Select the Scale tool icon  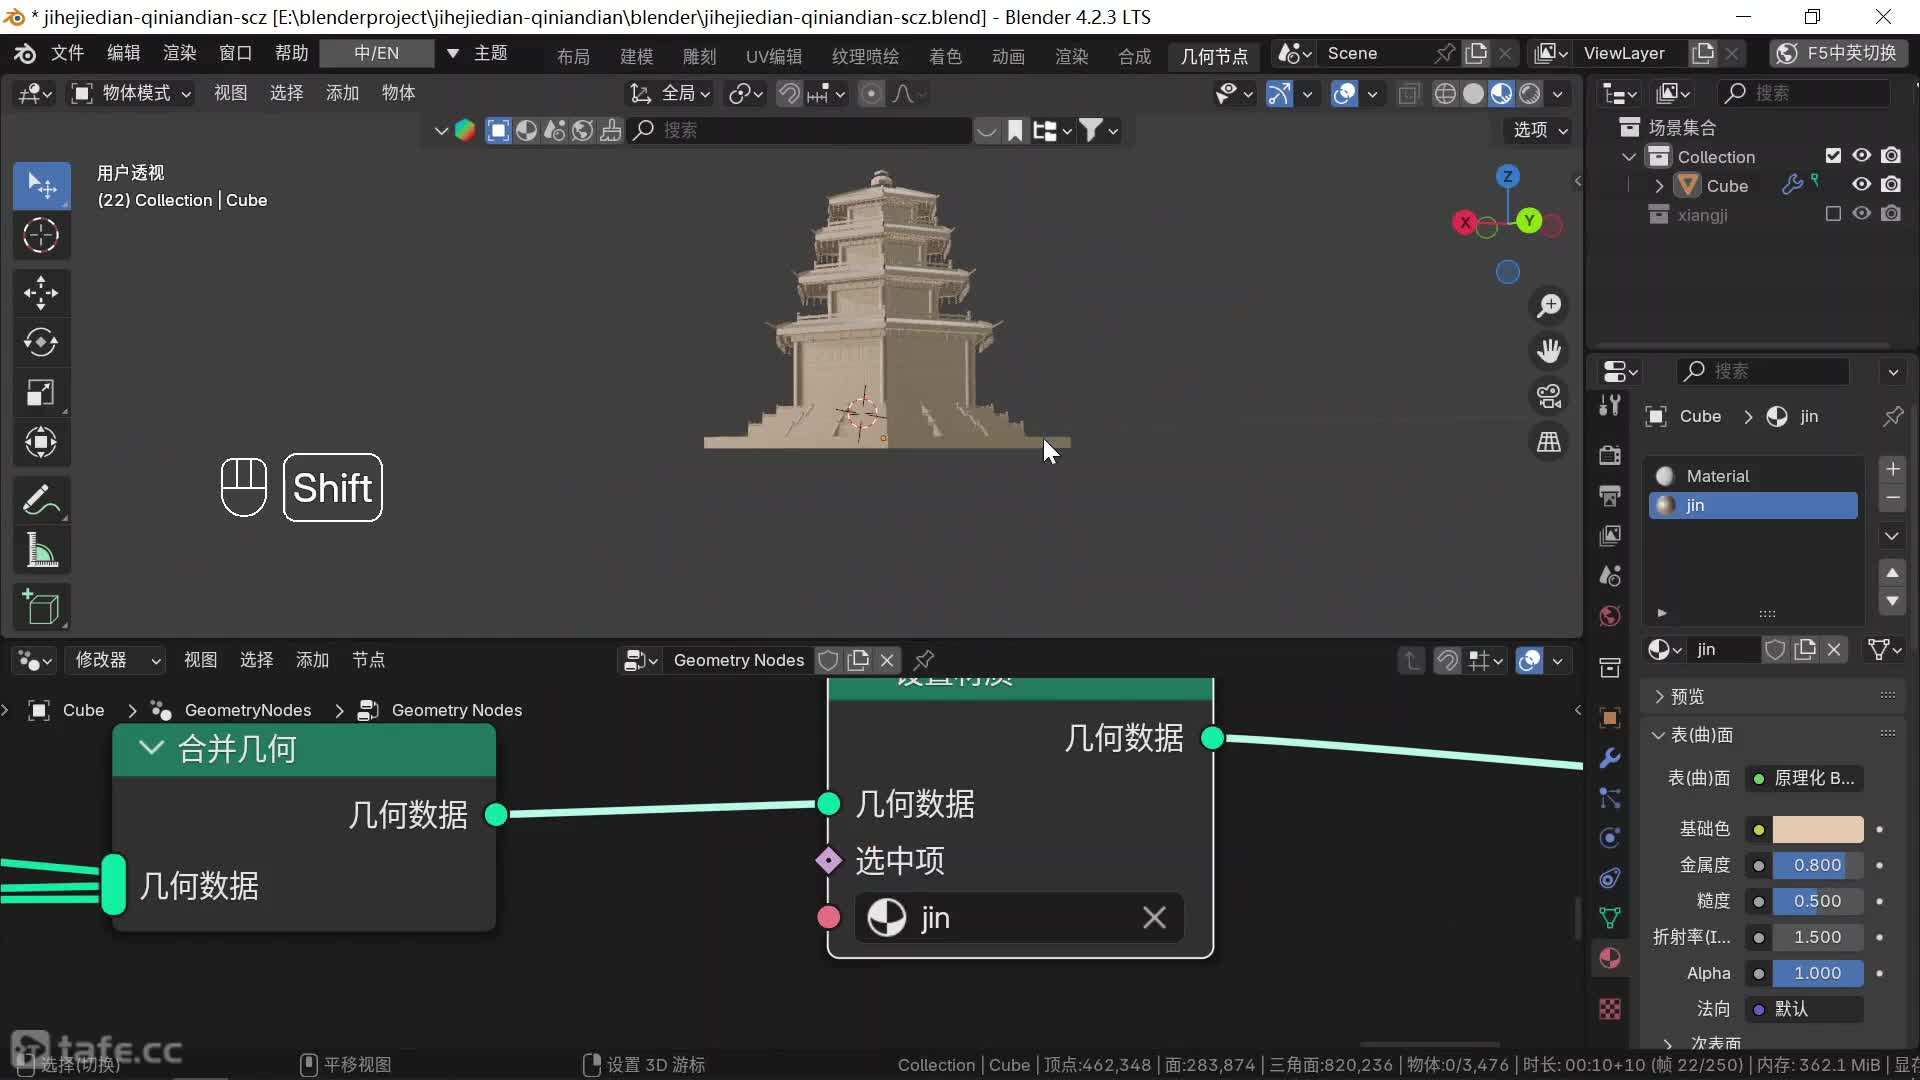[x=41, y=392]
